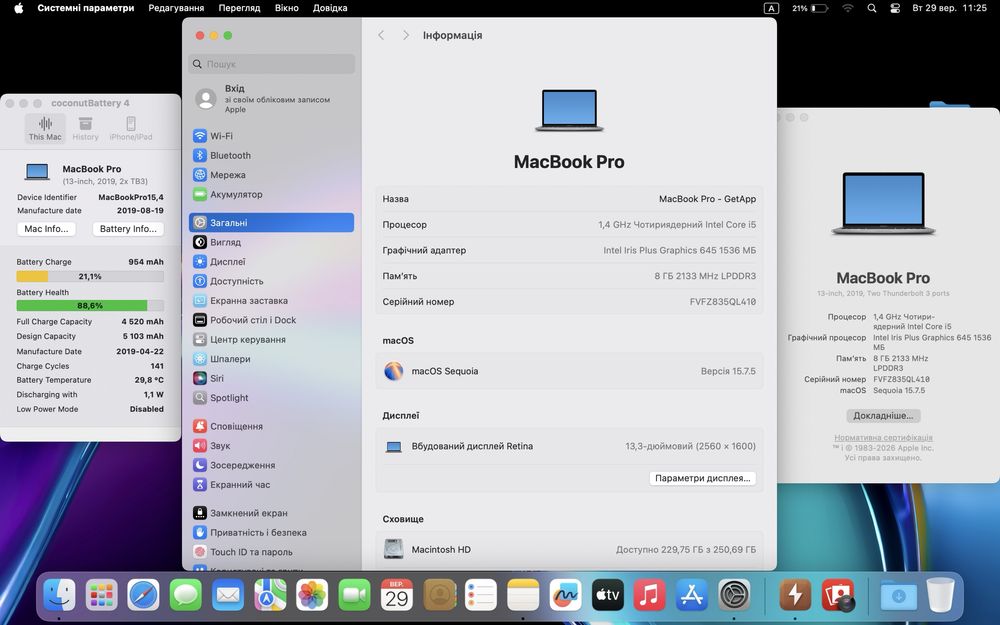Open Music app in Dock
The image size is (1000, 625).
649,595
